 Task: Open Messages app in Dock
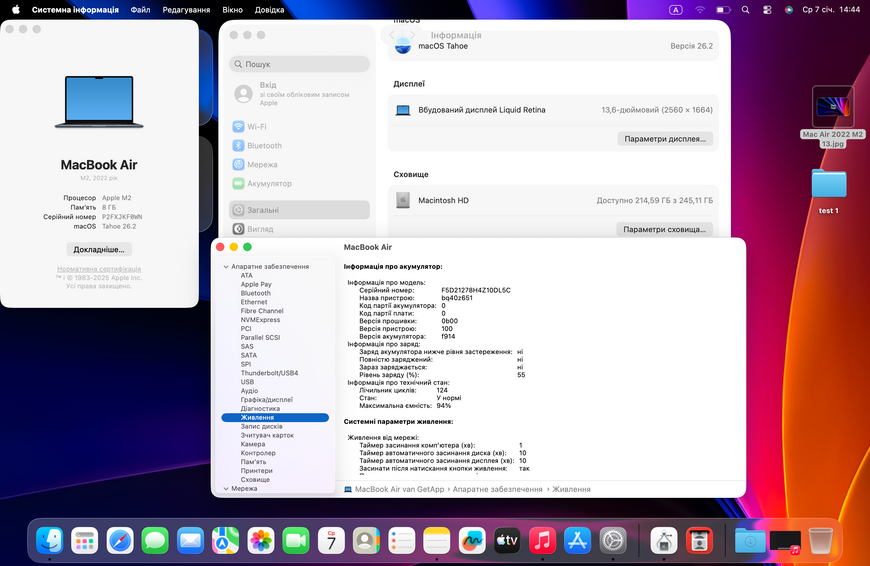coord(155,540)
